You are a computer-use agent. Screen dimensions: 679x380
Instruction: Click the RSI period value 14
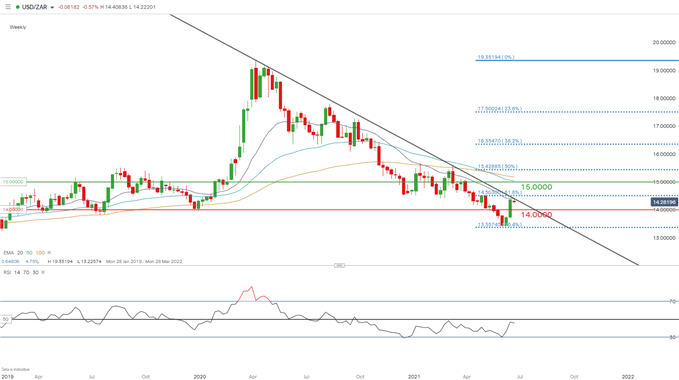point(17,273)
